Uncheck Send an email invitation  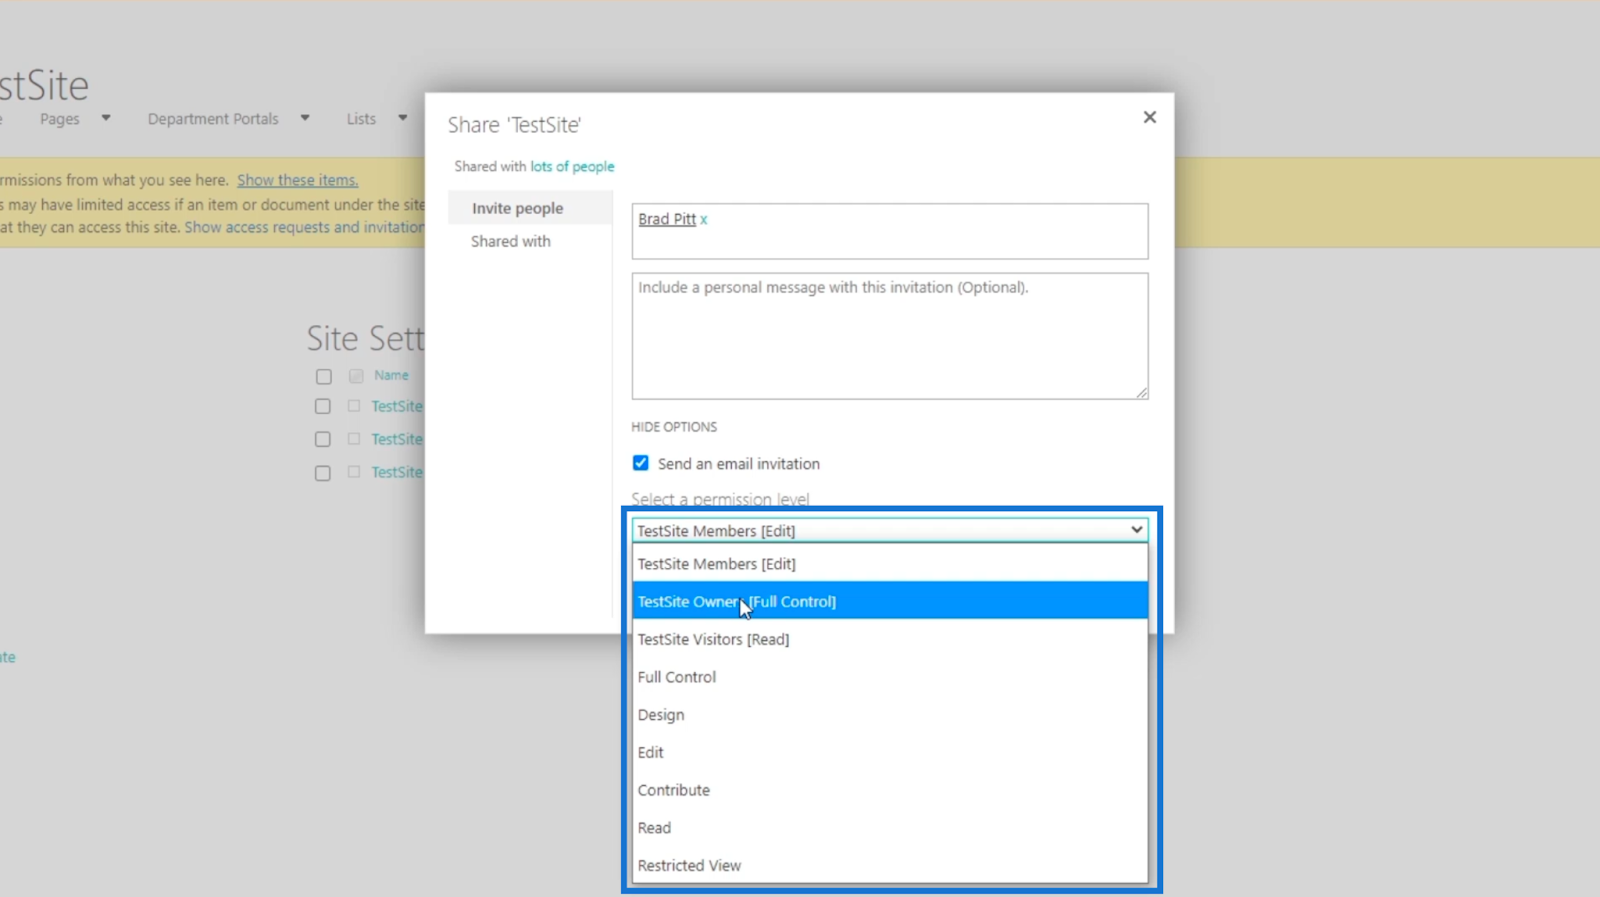640,463
